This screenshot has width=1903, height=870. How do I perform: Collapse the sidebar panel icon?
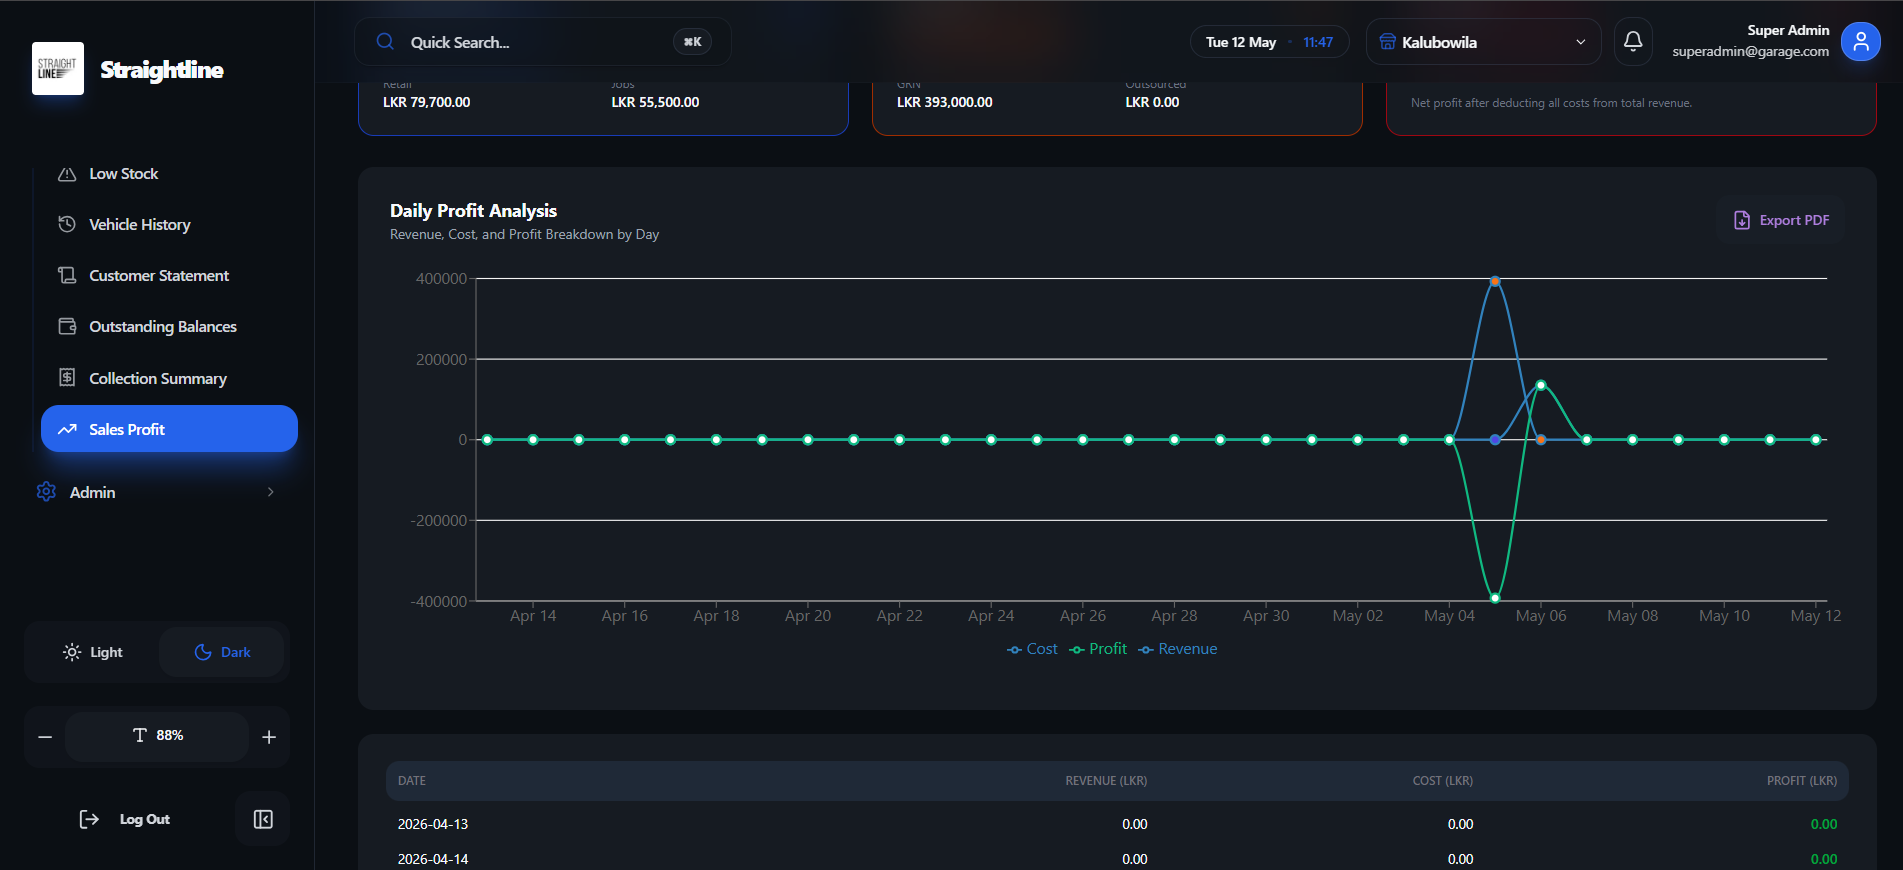[263, 819]
